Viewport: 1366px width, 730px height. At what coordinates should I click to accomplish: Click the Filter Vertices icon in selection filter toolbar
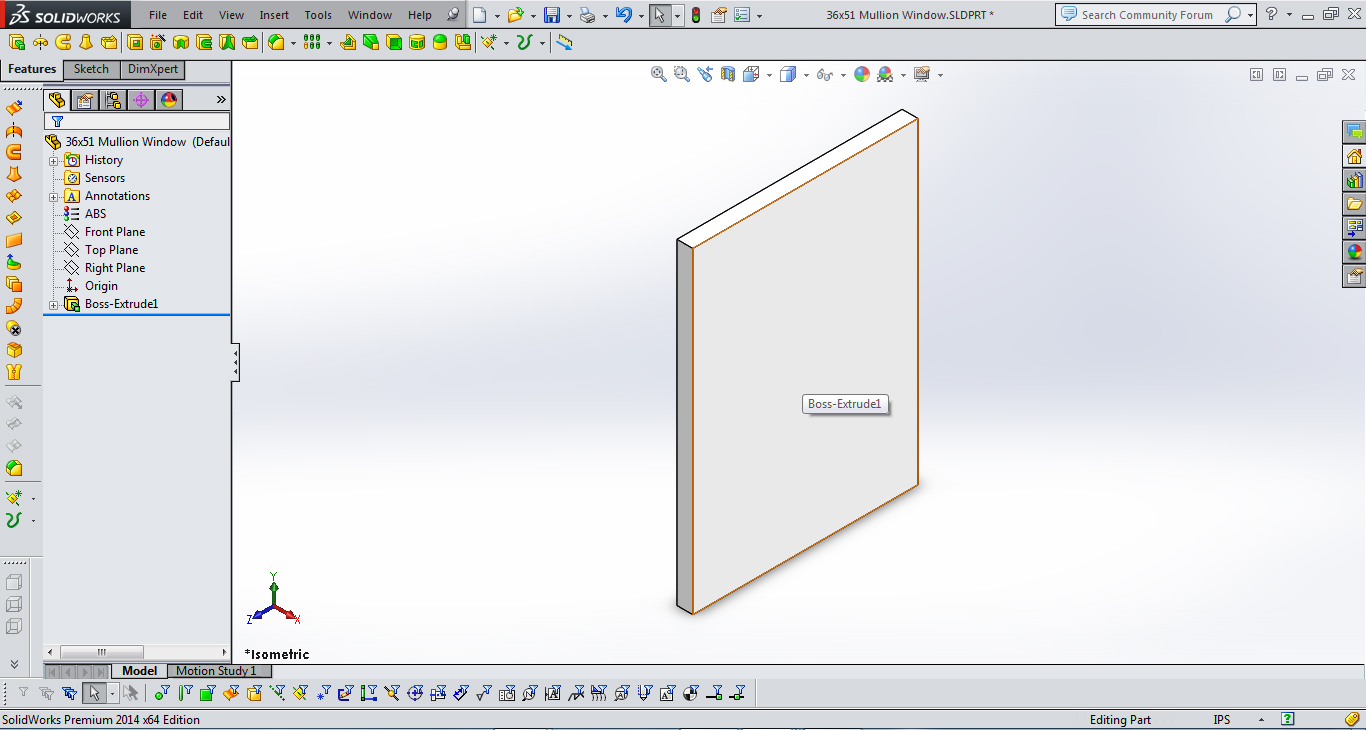[x=161, y=692]
